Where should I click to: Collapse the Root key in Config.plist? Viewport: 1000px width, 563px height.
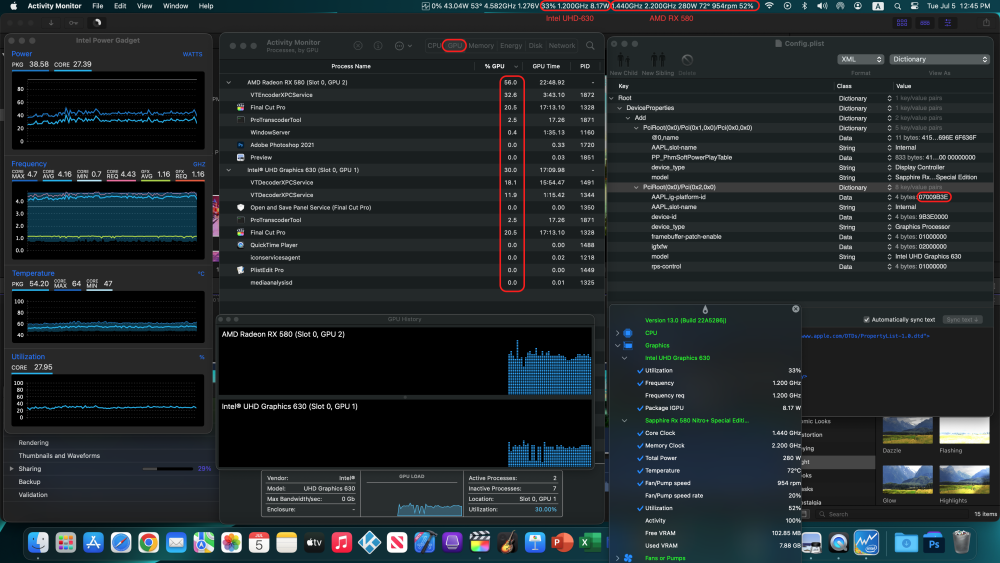click(x=612, y=98)
